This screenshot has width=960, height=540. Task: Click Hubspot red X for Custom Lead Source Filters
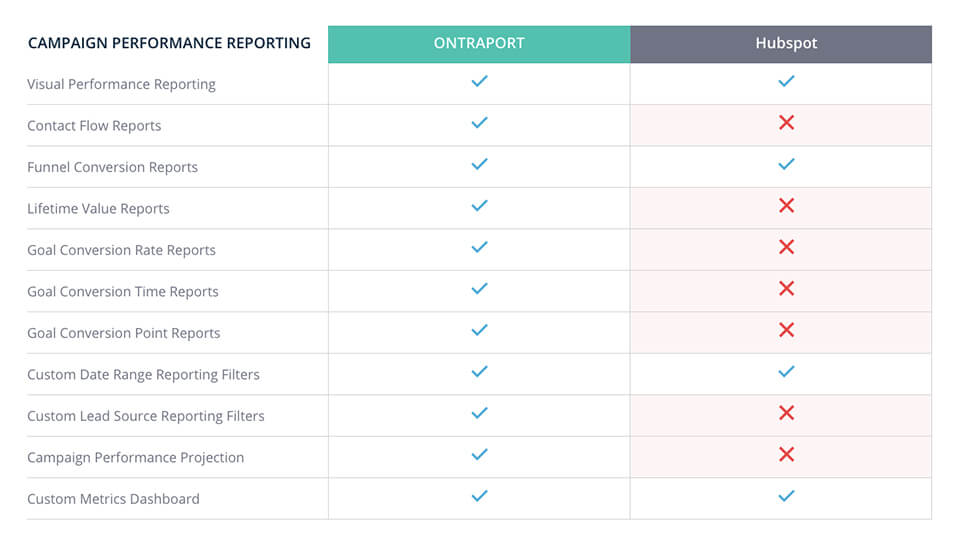click(x=786, y=413)
